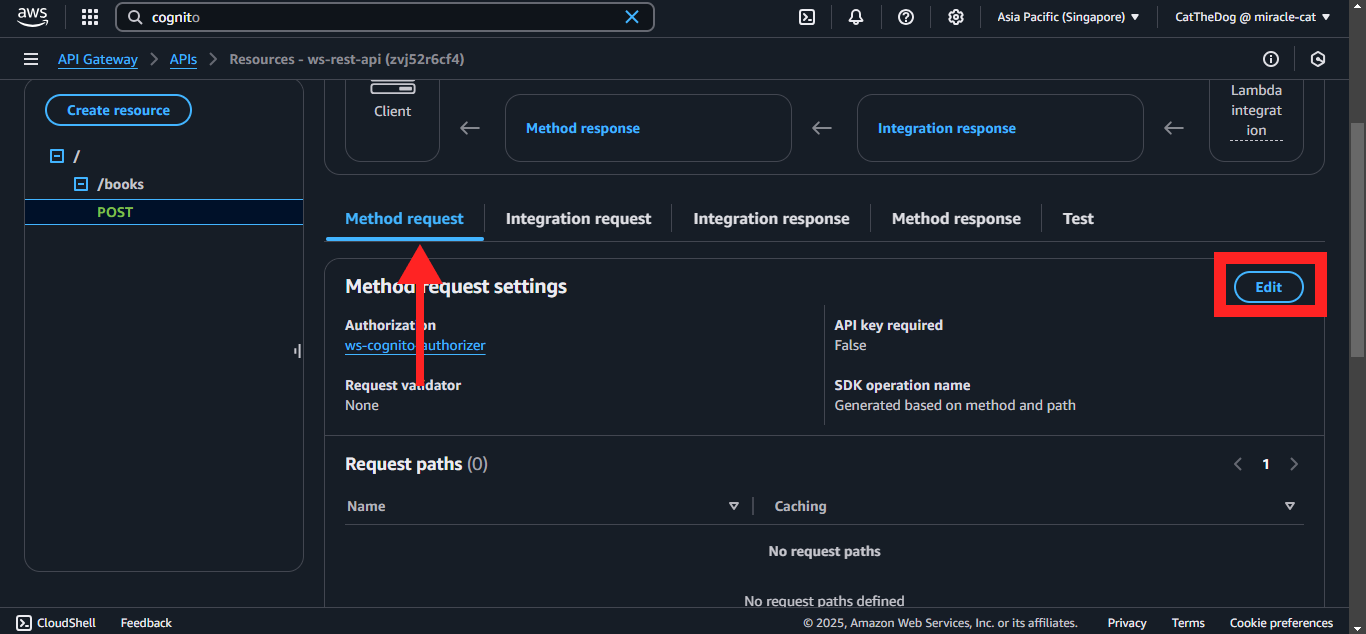The image size is (1366, 634).
Task: Click the SDK operation name label
Action: click(902, 385)
